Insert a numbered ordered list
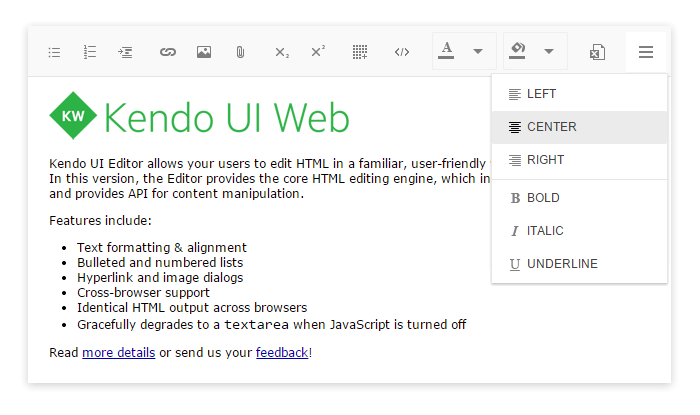 [x=90, y=52]
